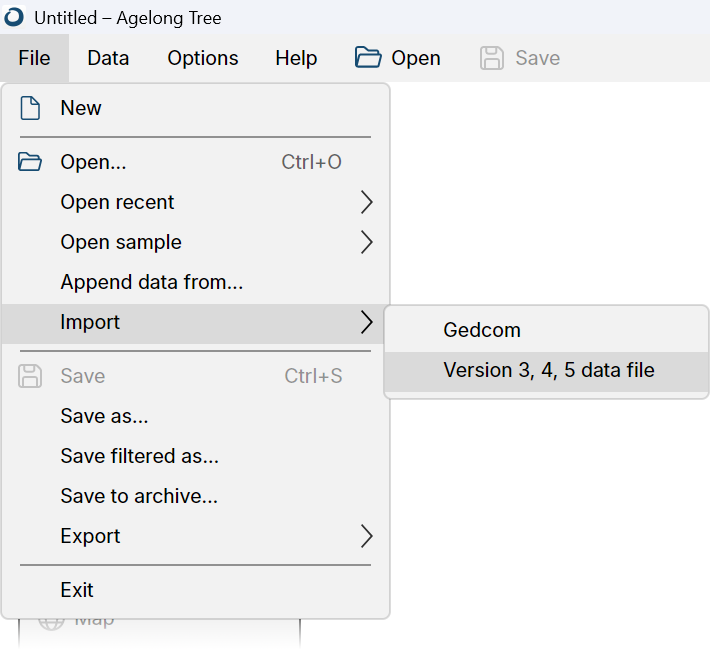Open the Data menu
This screenshot has width=710, height=650.
108,58
